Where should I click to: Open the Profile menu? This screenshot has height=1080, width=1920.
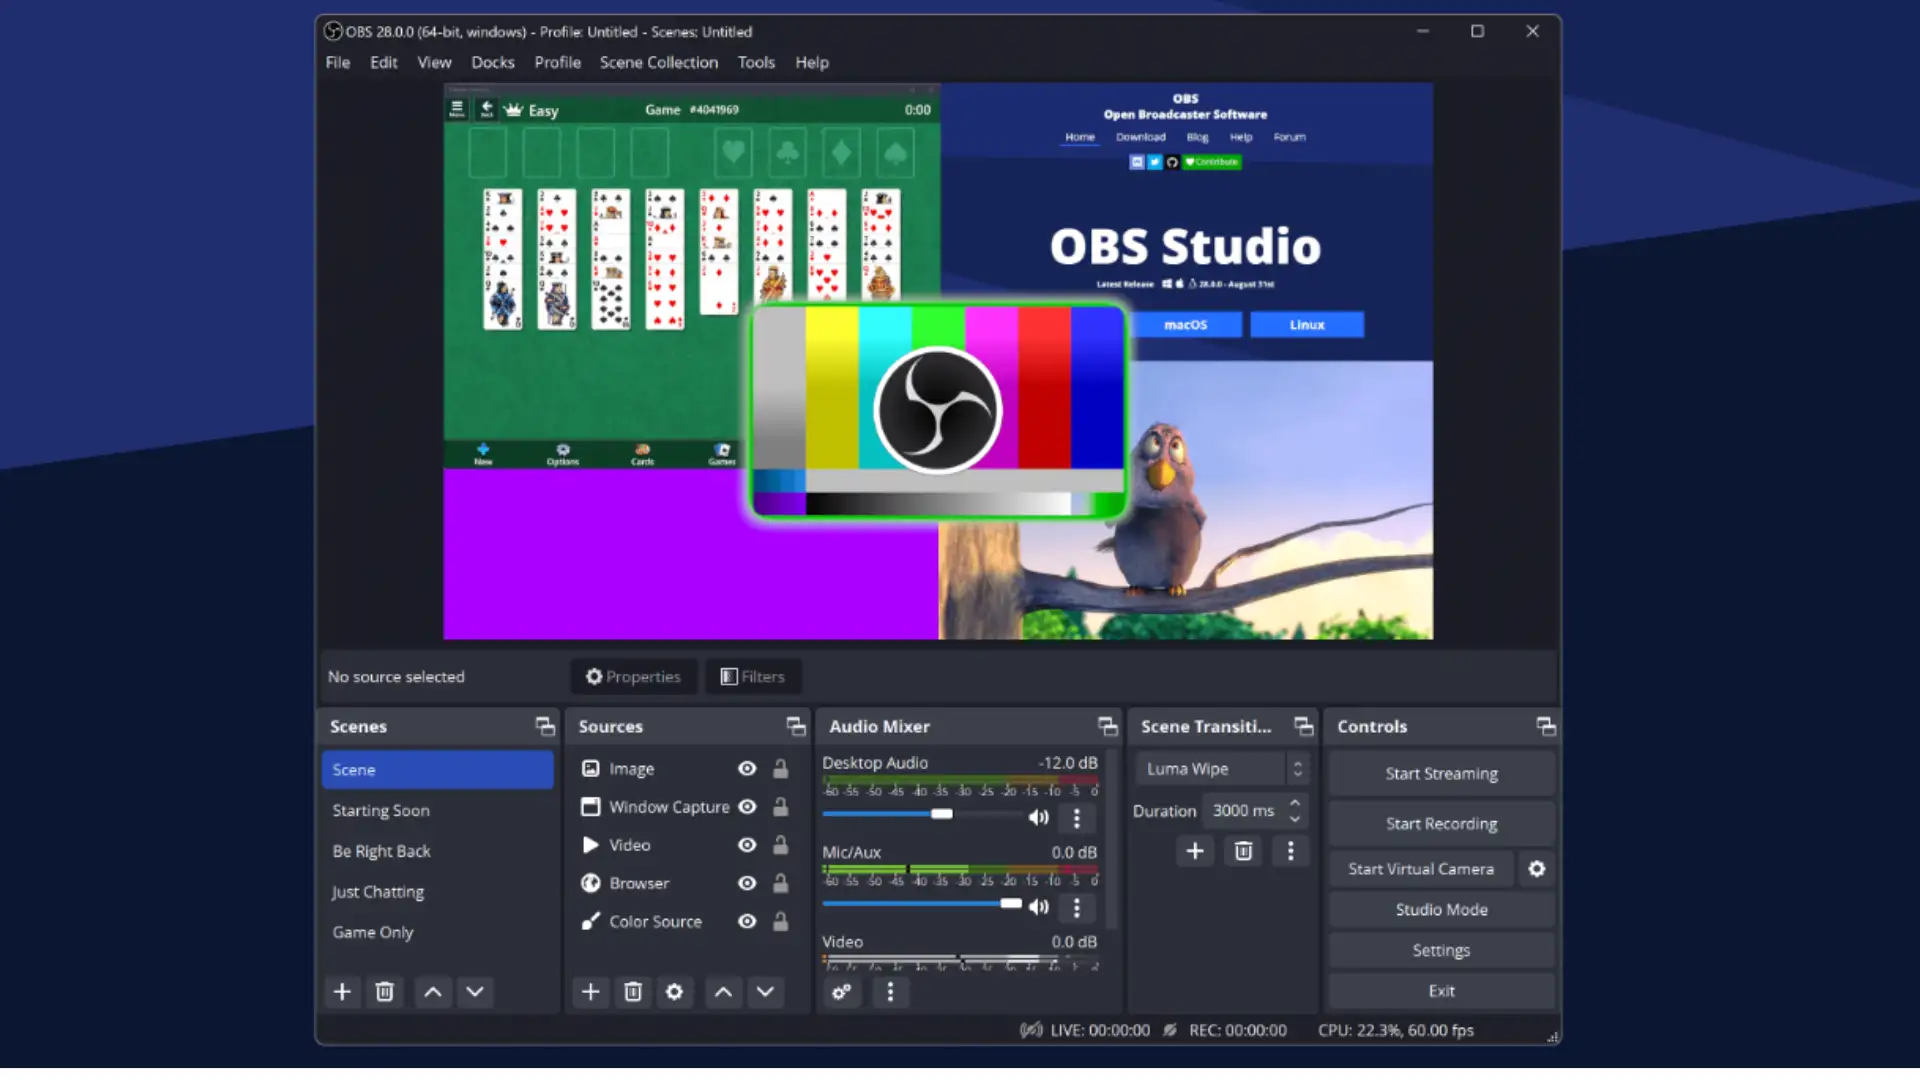click(x=557, y=62)
